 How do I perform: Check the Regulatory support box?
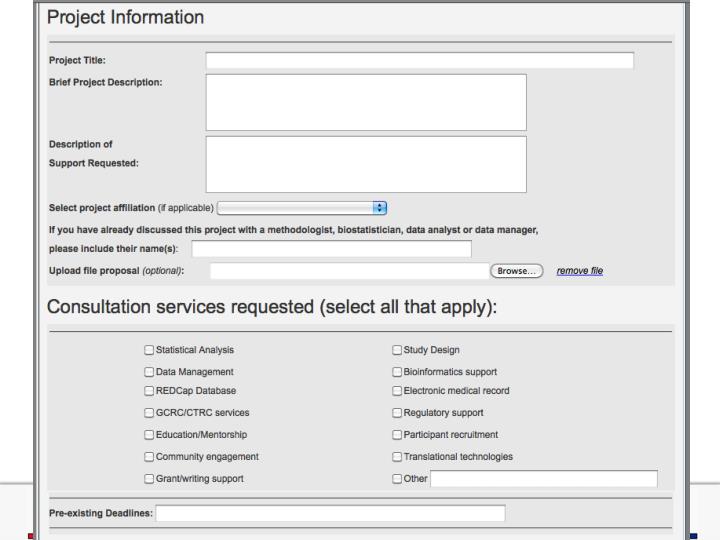(397, 413)
